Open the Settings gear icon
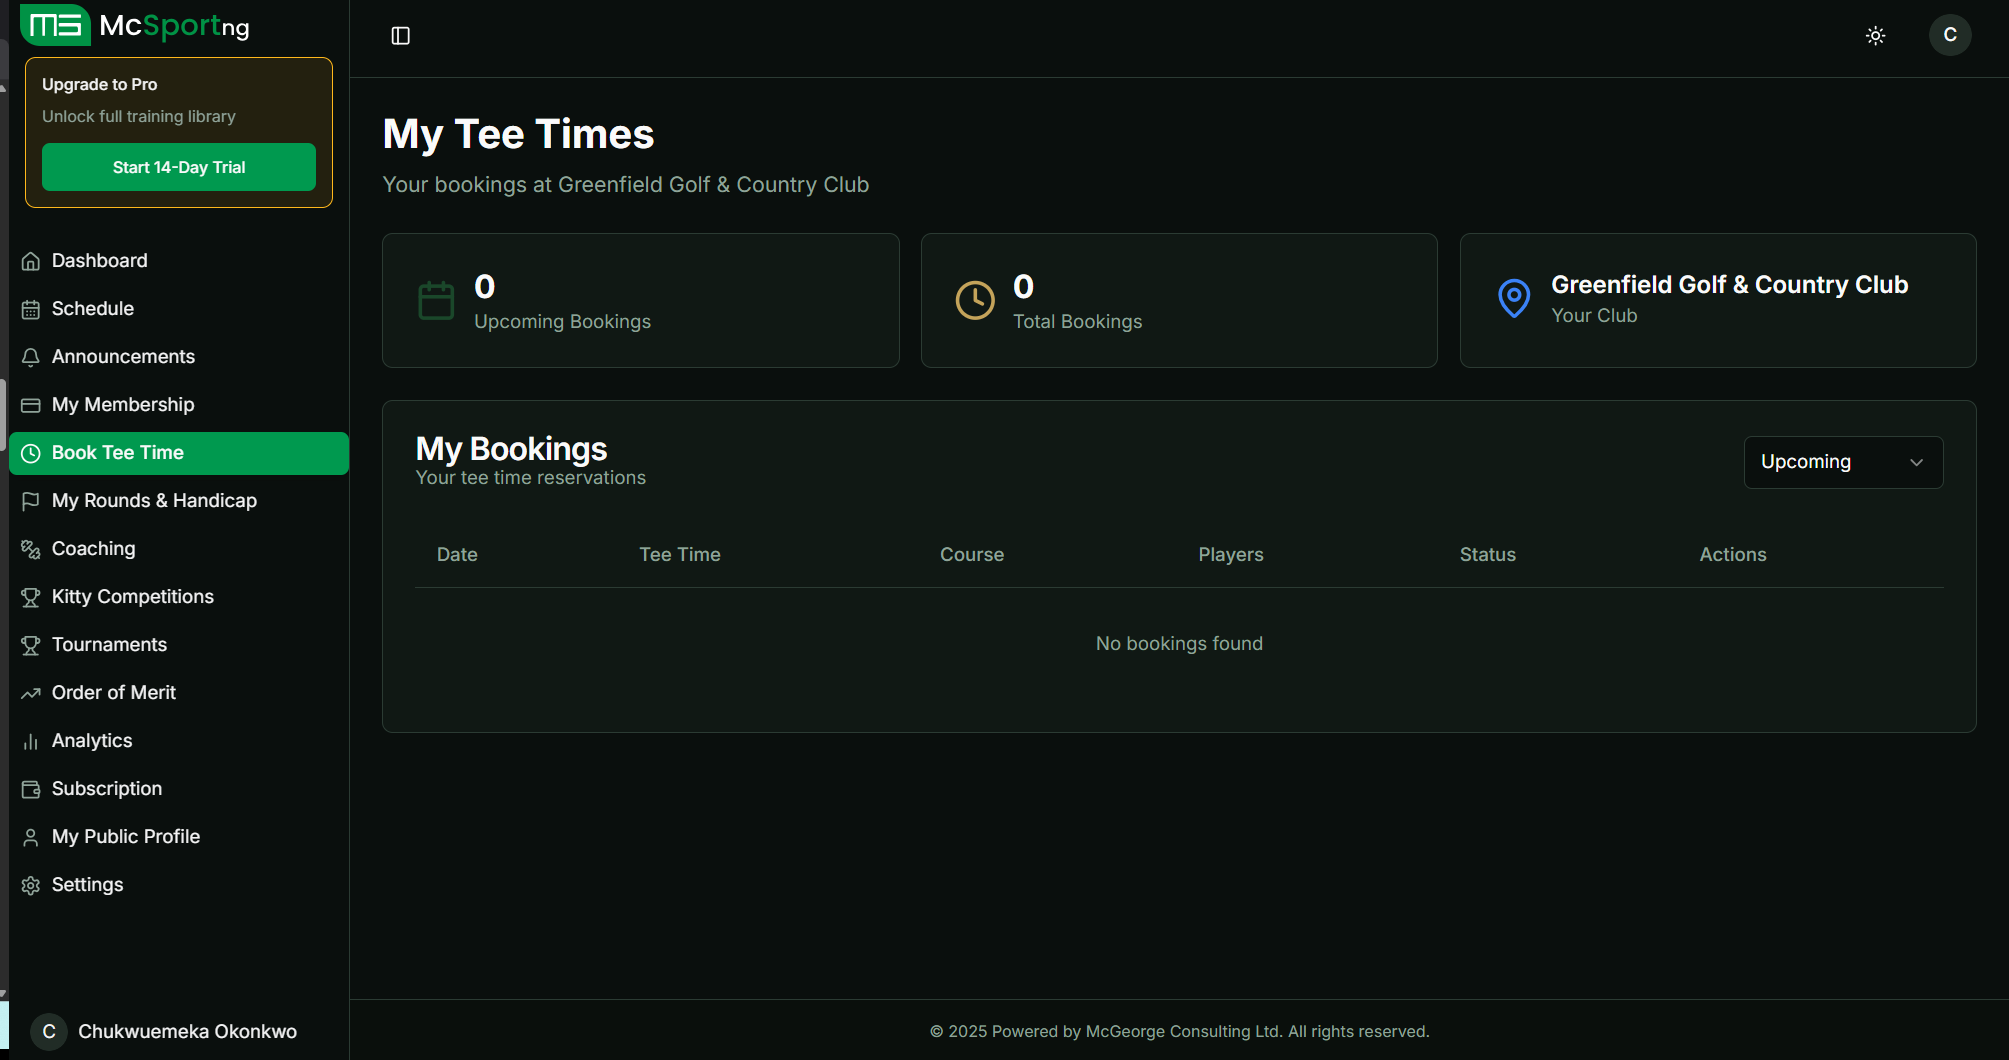This screenshot has width=2009, height=1060. tap(31, 885)
